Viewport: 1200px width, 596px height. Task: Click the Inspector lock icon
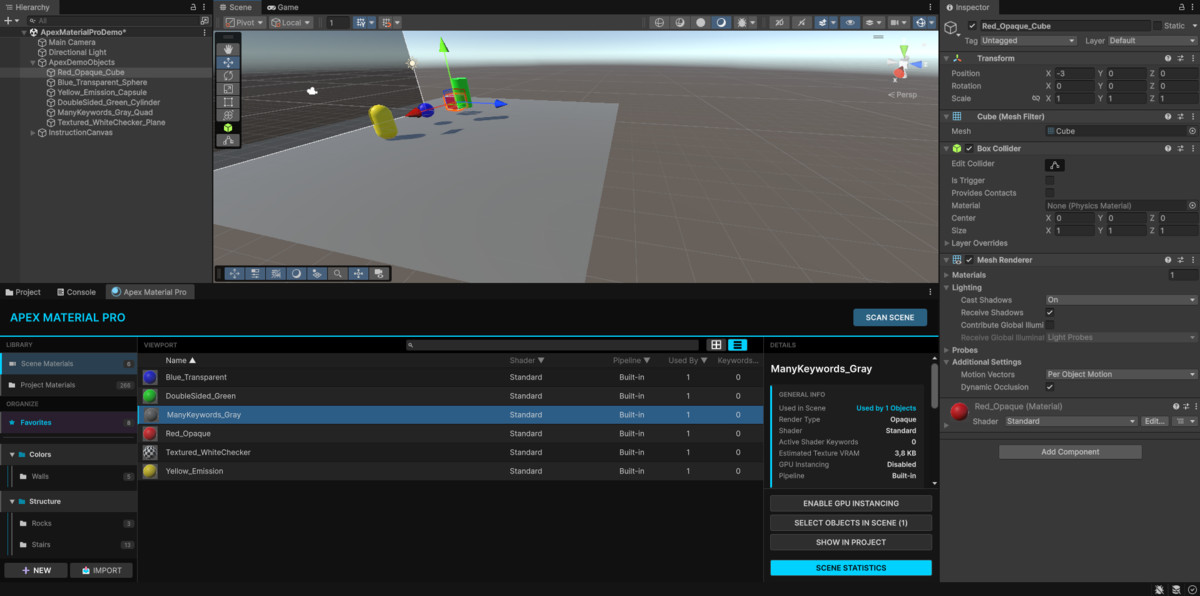tap(1180, 7)
